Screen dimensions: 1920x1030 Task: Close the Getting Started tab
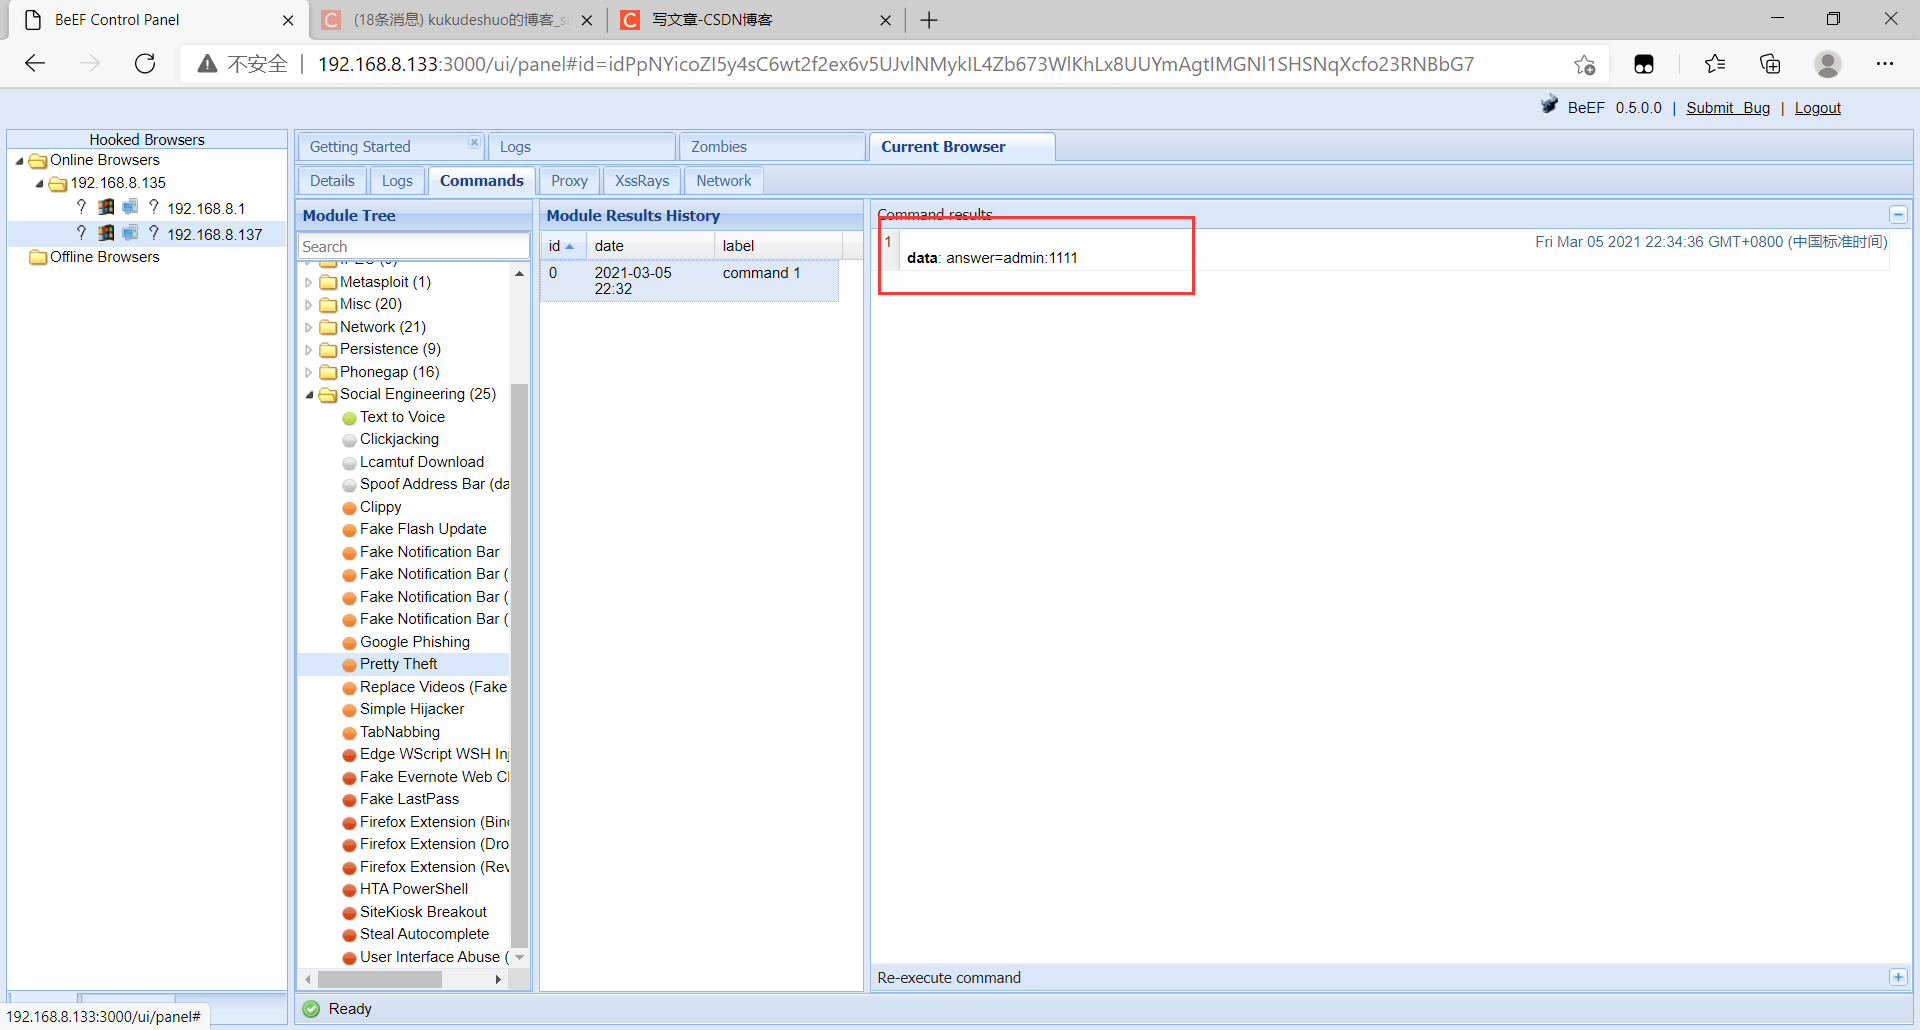474,142
